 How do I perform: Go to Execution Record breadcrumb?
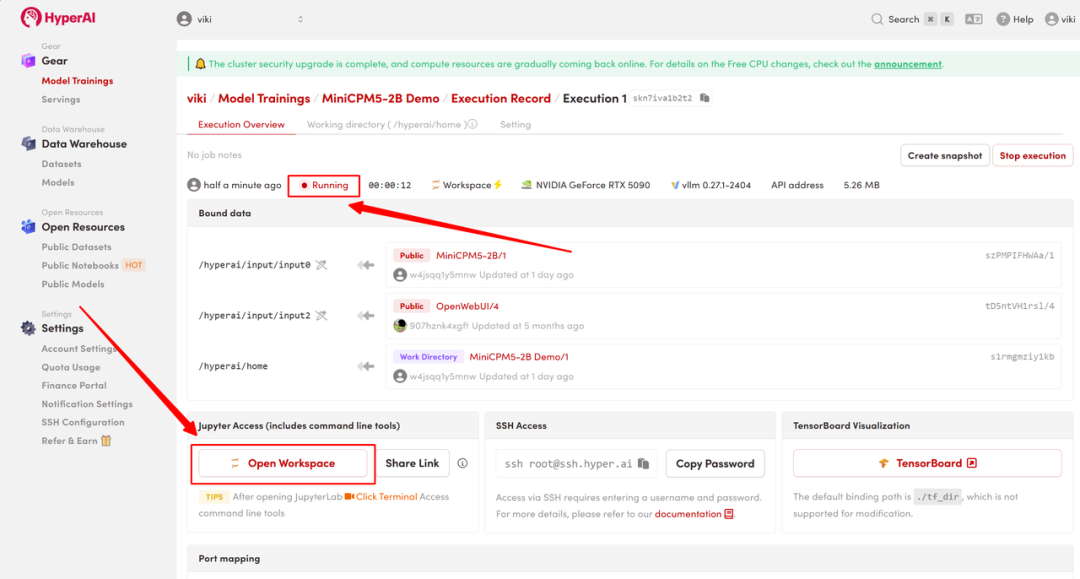coord(501,98)
